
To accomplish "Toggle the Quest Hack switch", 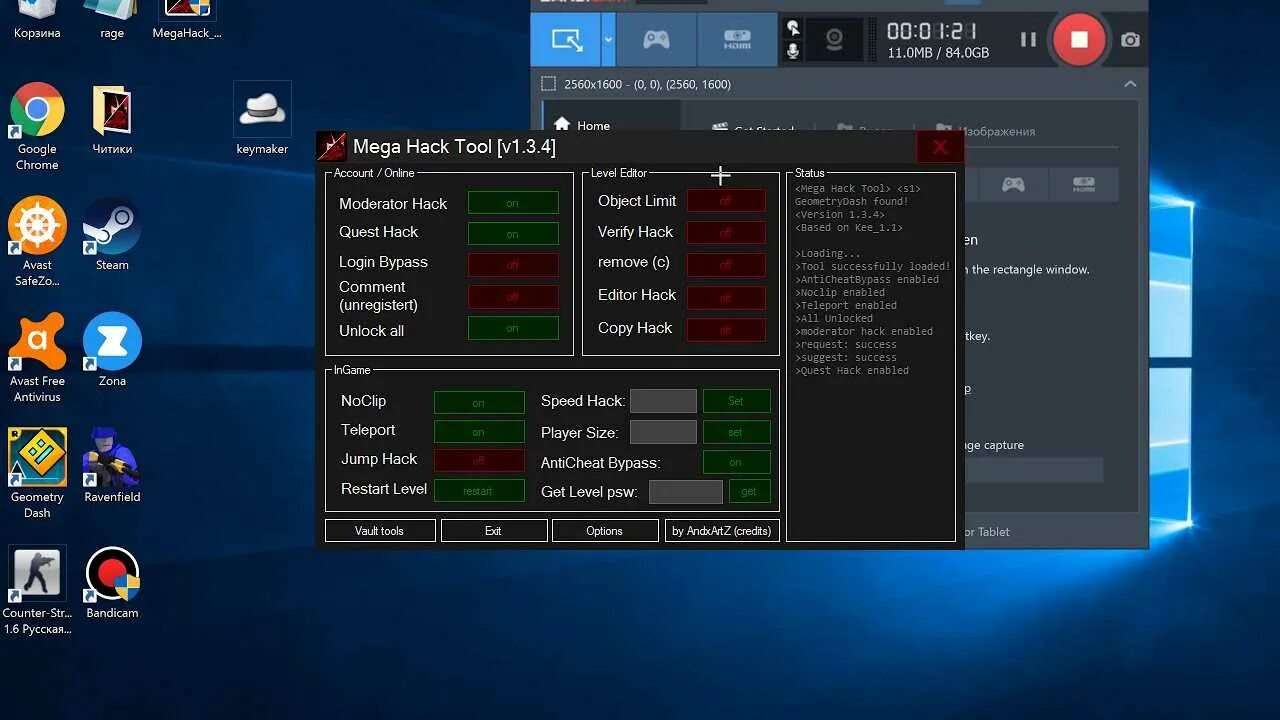I will pos(513,234).
